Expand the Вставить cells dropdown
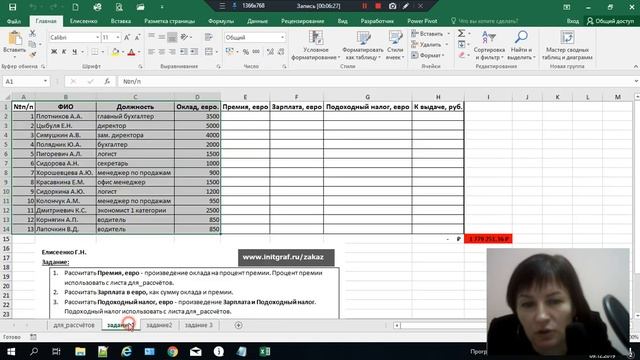This screenshot has height=360, width=640. pos(449,33)
